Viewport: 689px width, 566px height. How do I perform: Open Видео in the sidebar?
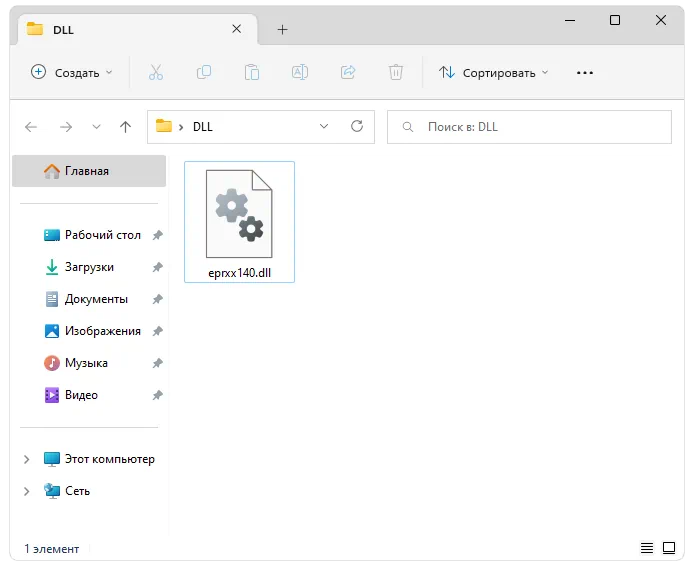(x=71, y=395)
